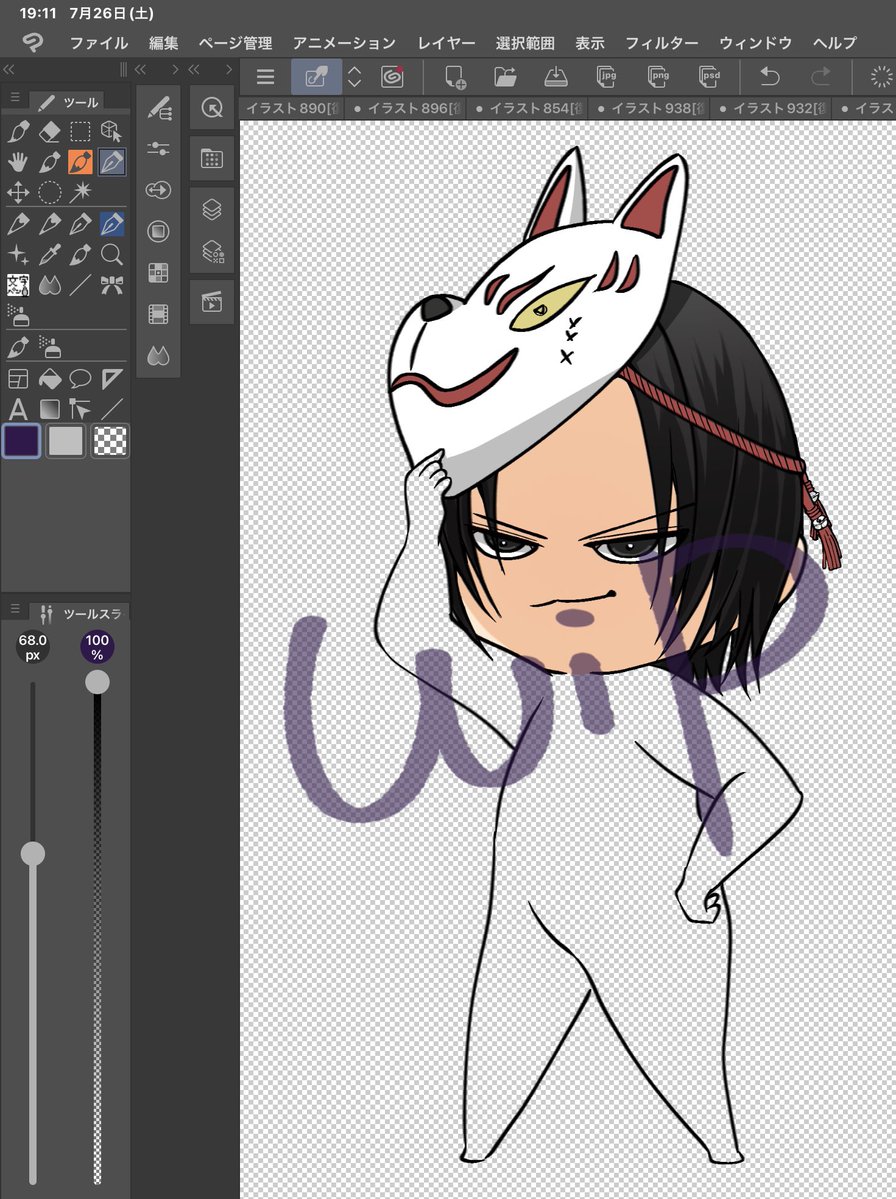Select the transparent checkered color swatch
The width and height of the screenshot is (896, 1199).
[x=110, y=441]
